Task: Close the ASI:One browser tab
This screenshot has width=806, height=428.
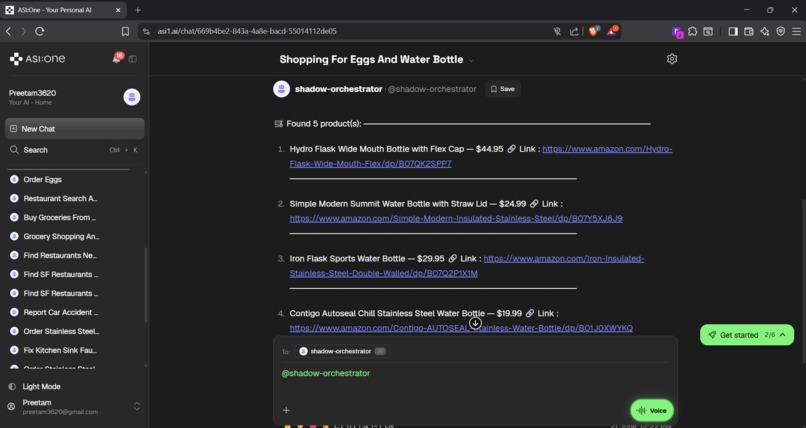Action: point(118,10)
